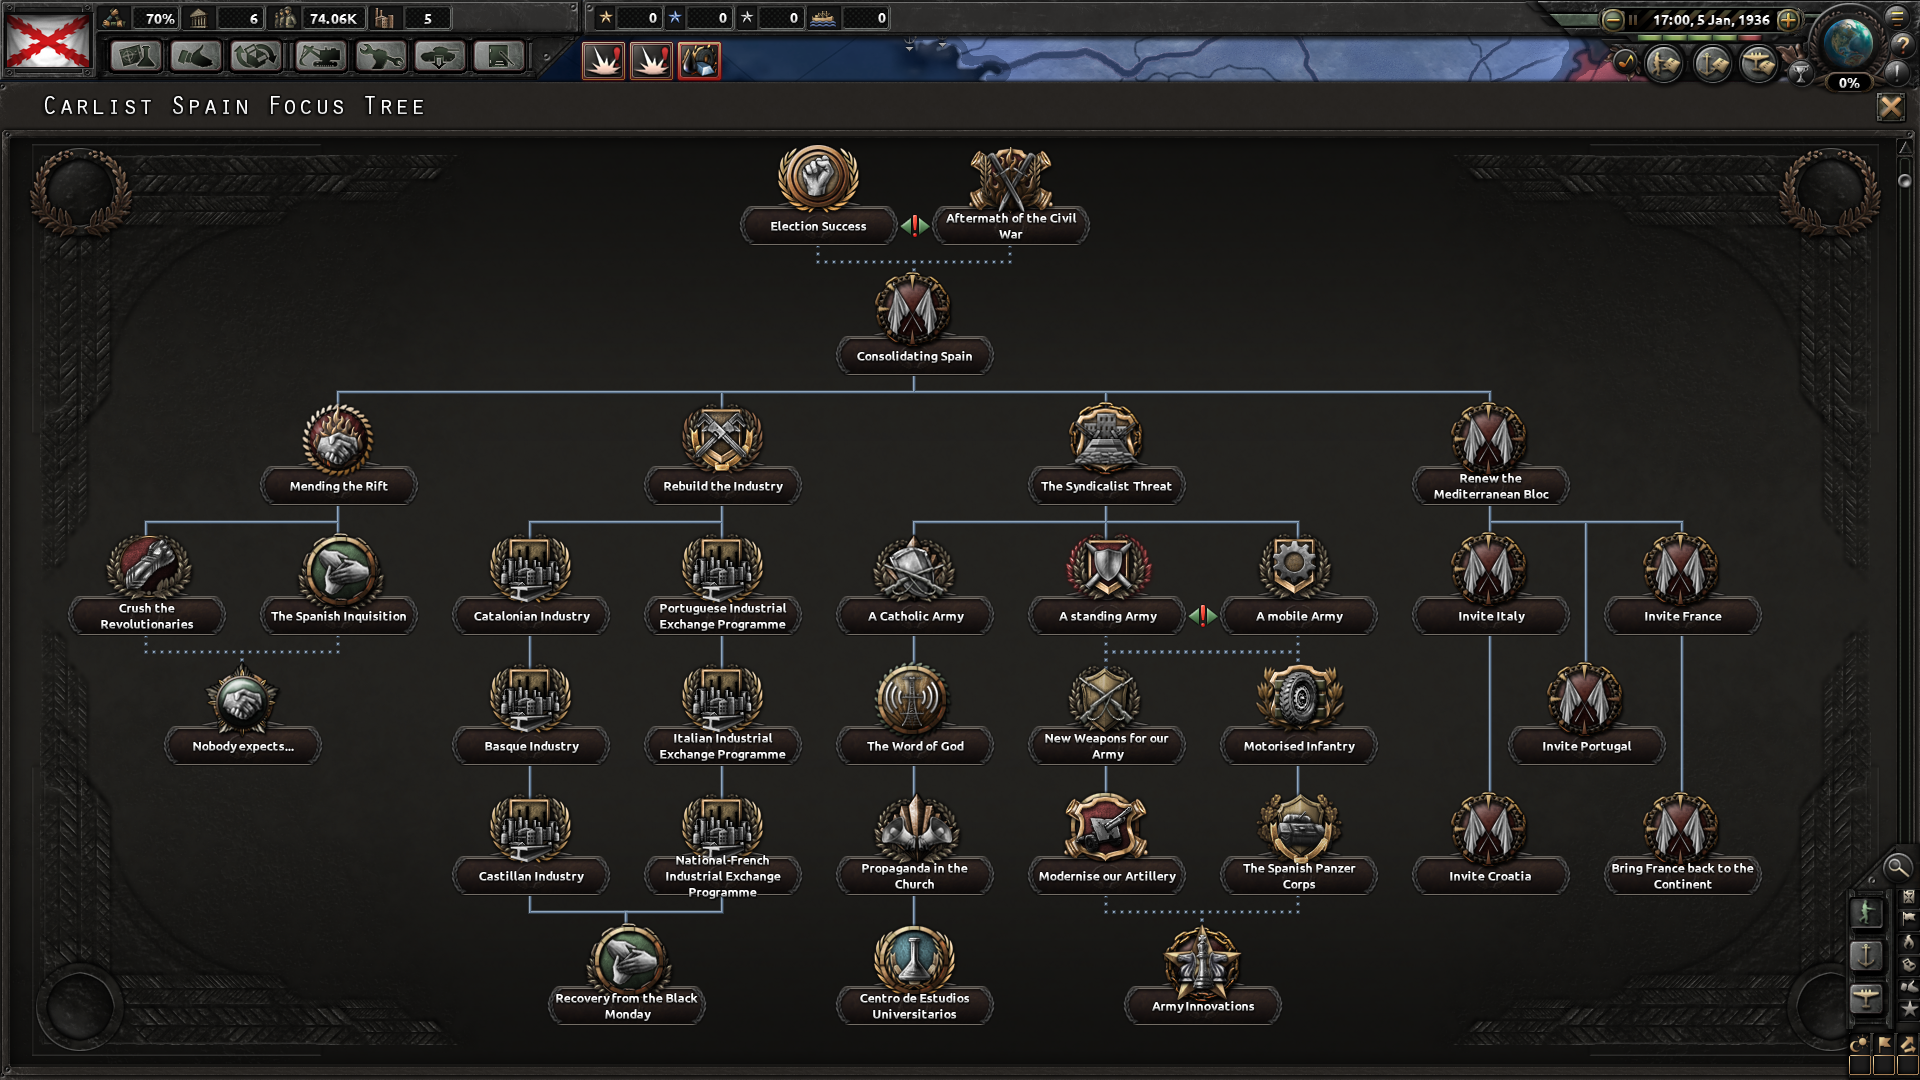Click the focus tree vertical scrollbar handle
Screen dimensions: 1920x1080
click(x=1904, y=181)
